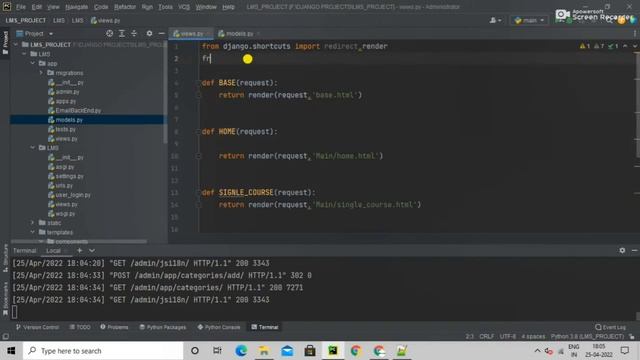Open the Problems tool window
This screenshot has width=640, height=360.
point(114,327)
